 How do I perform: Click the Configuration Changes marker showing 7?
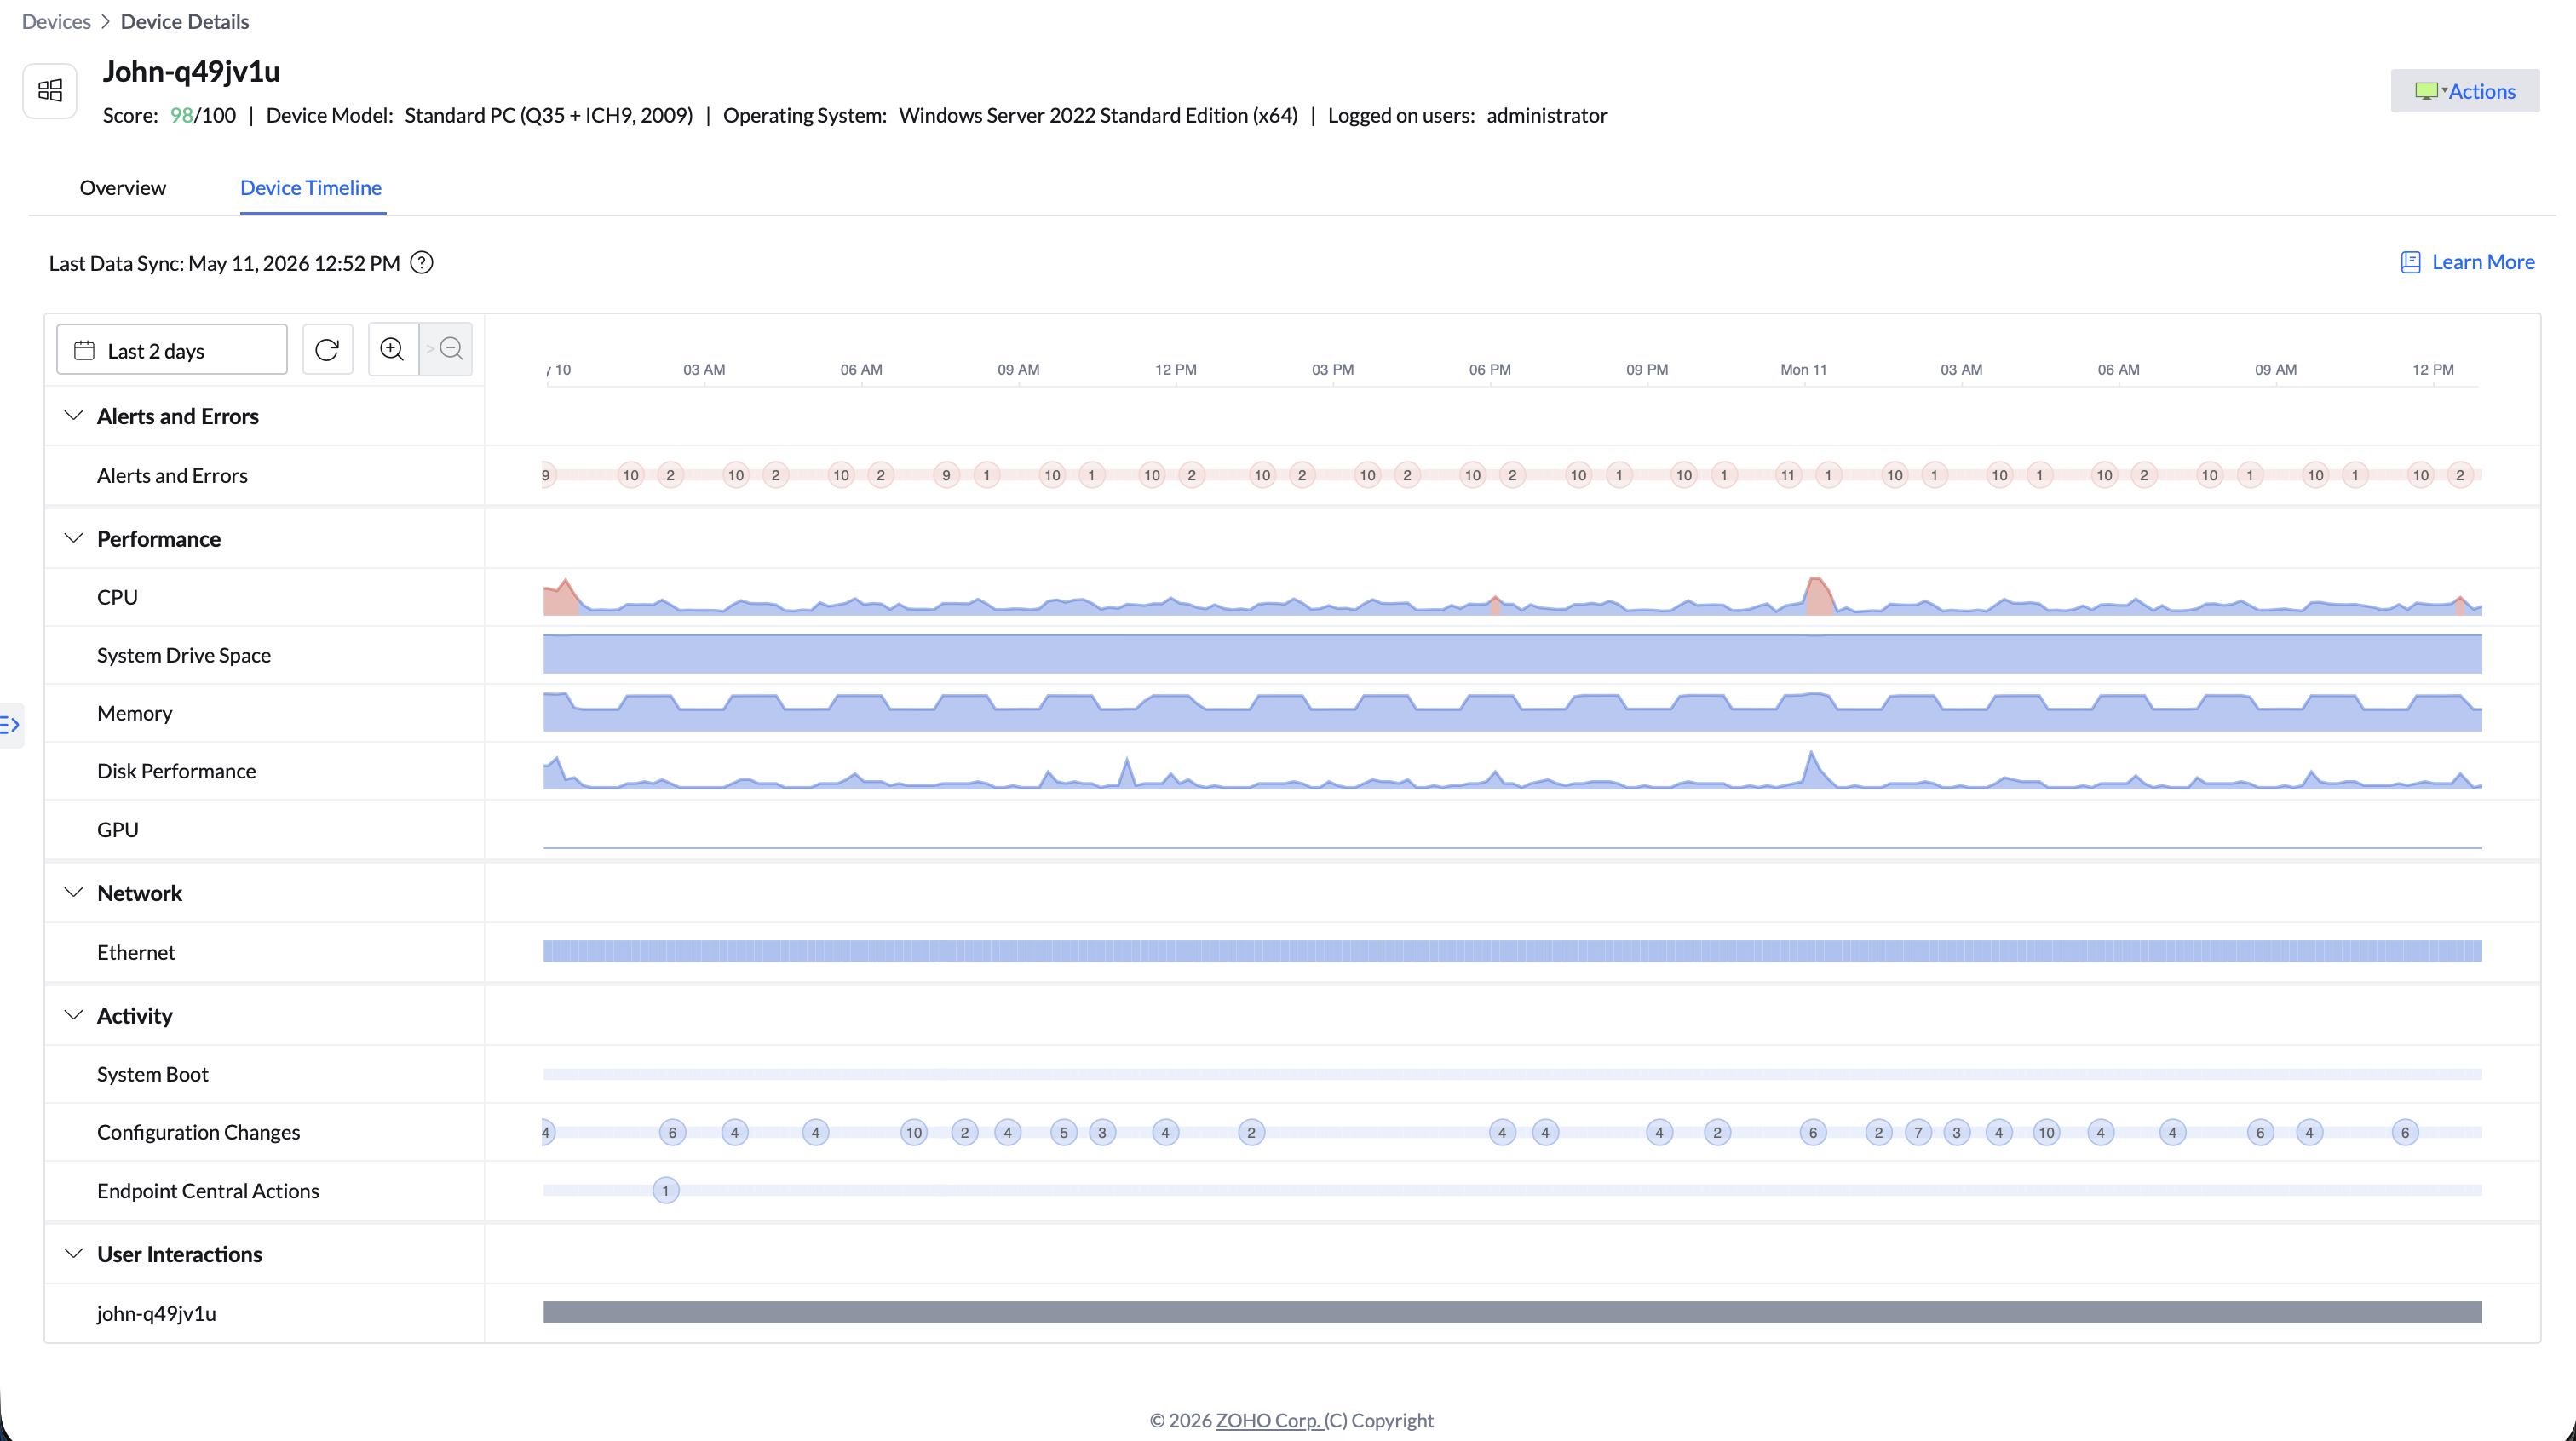(x=1918, y=1132)
